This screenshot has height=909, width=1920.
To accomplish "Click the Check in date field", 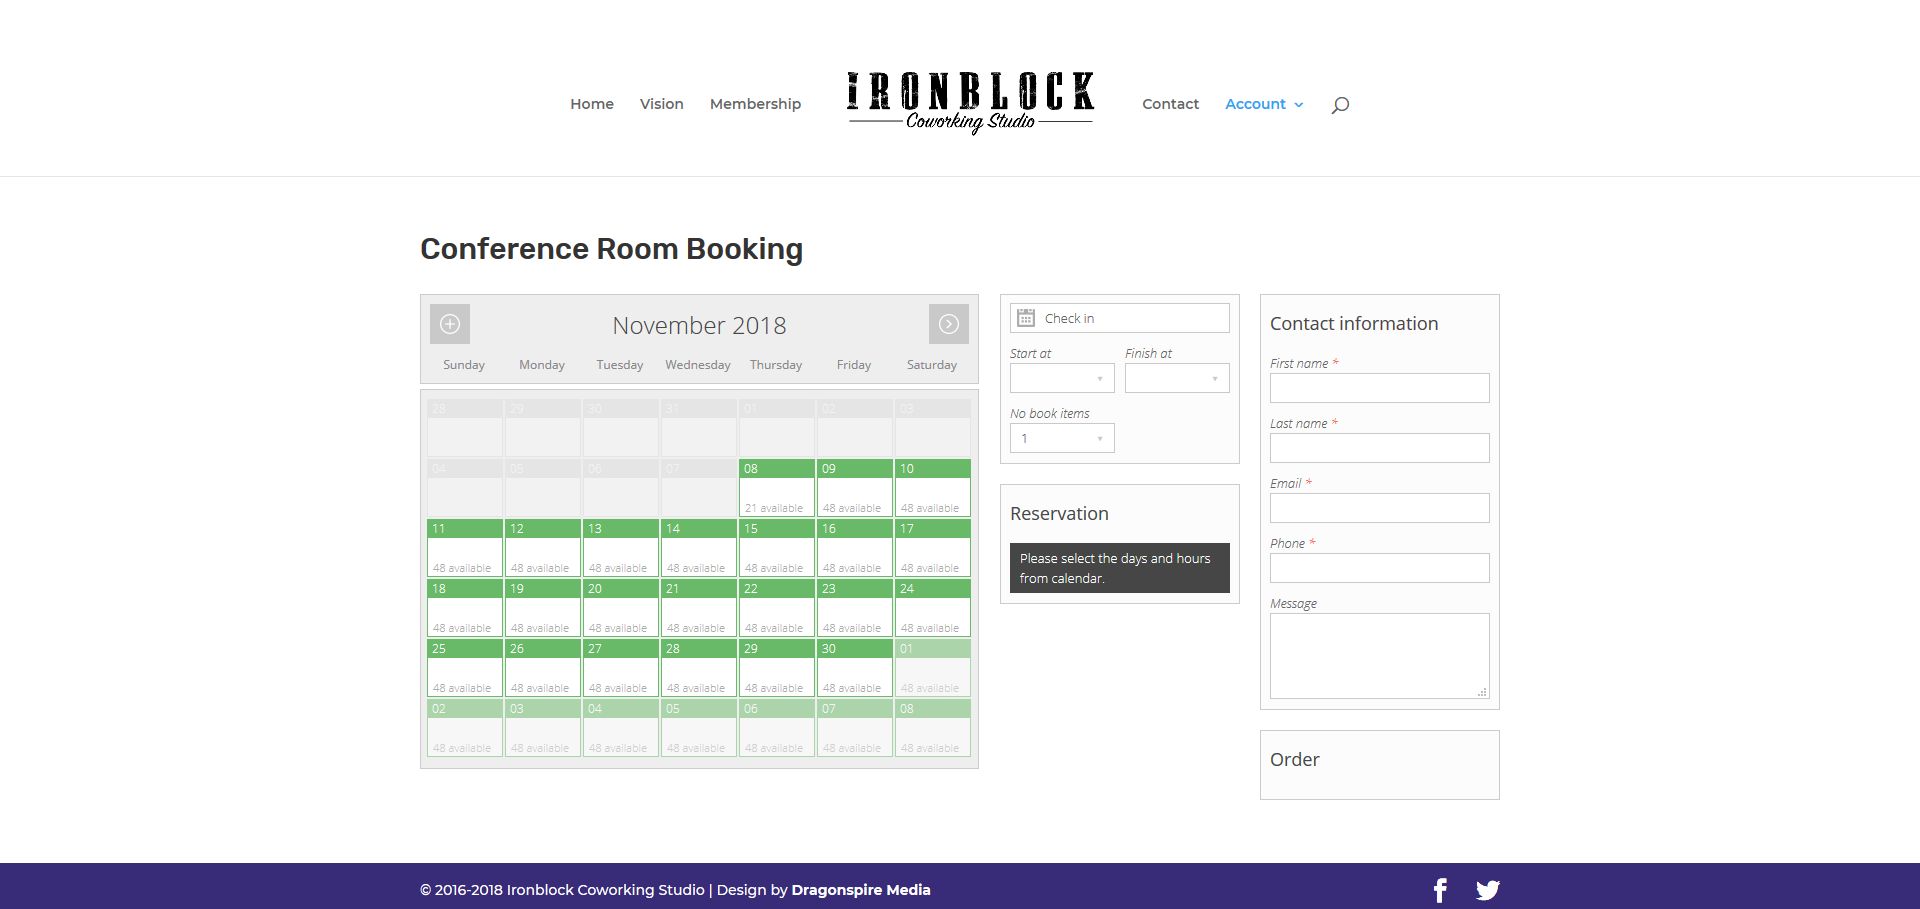I will [1120, 318].
